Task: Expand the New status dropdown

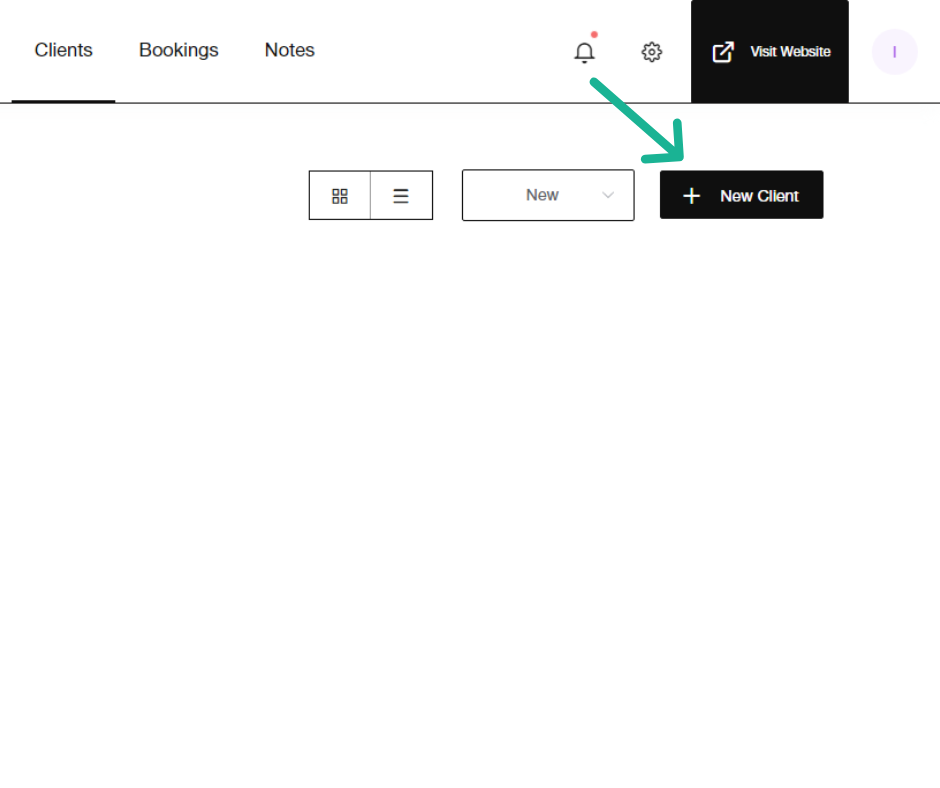Action: [x=548, y=196]
